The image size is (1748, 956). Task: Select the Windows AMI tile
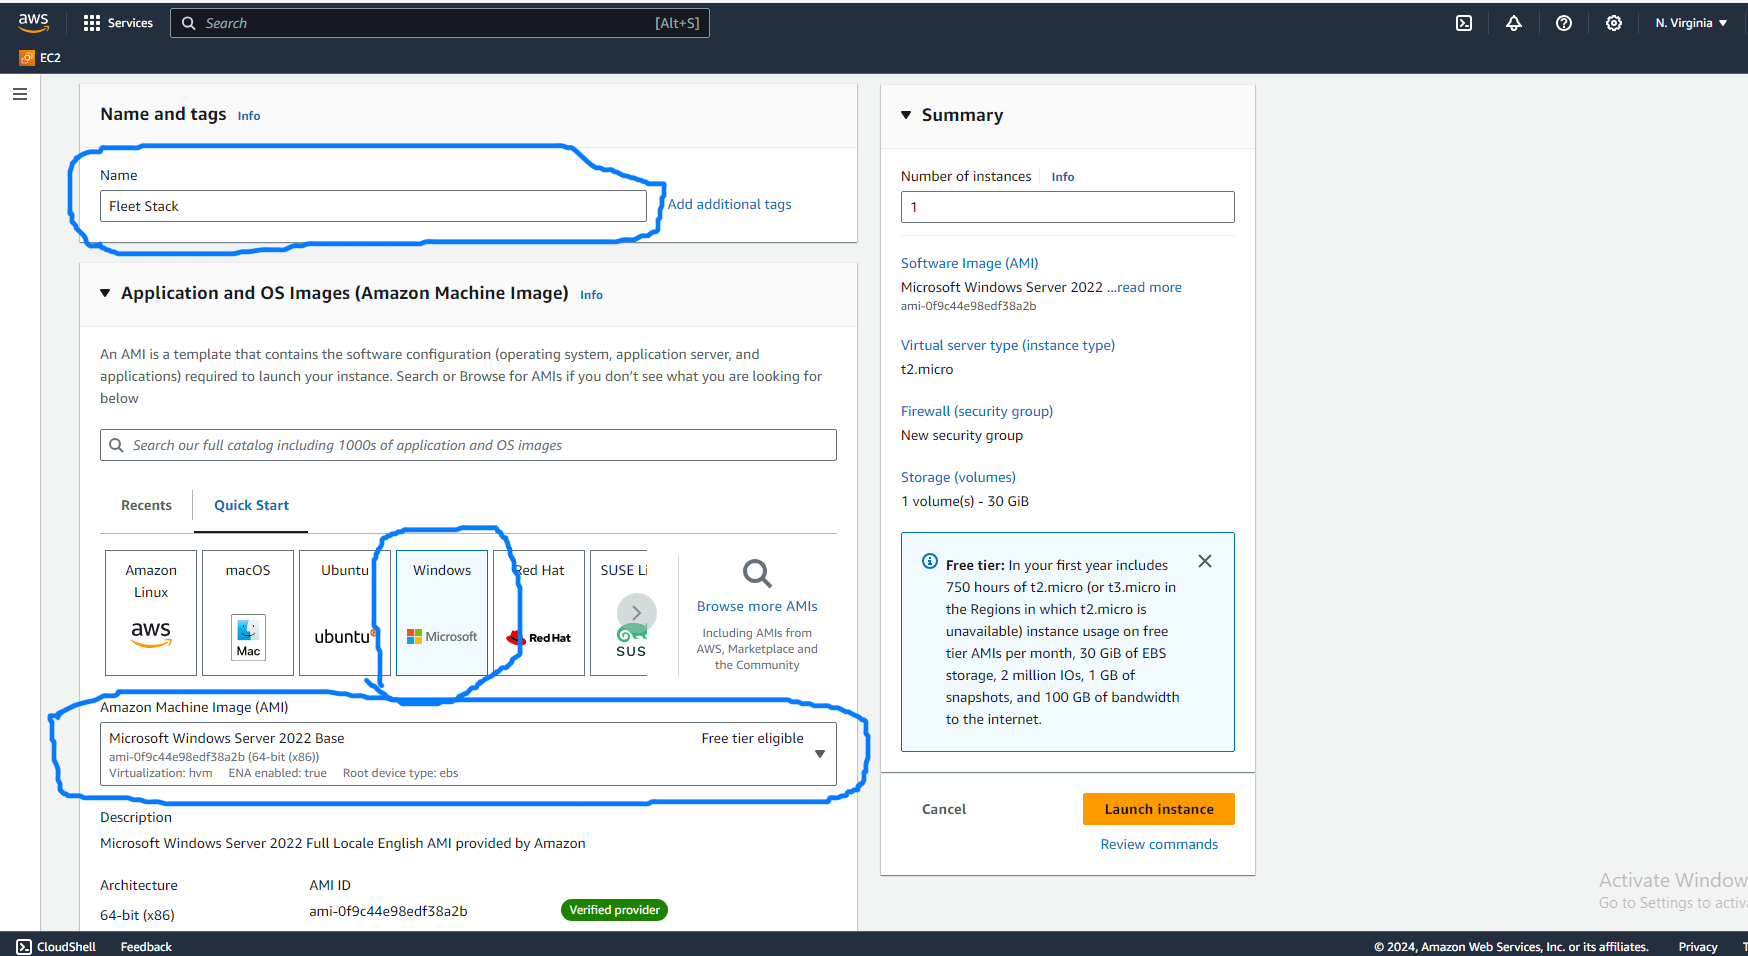tap(442, 613)
